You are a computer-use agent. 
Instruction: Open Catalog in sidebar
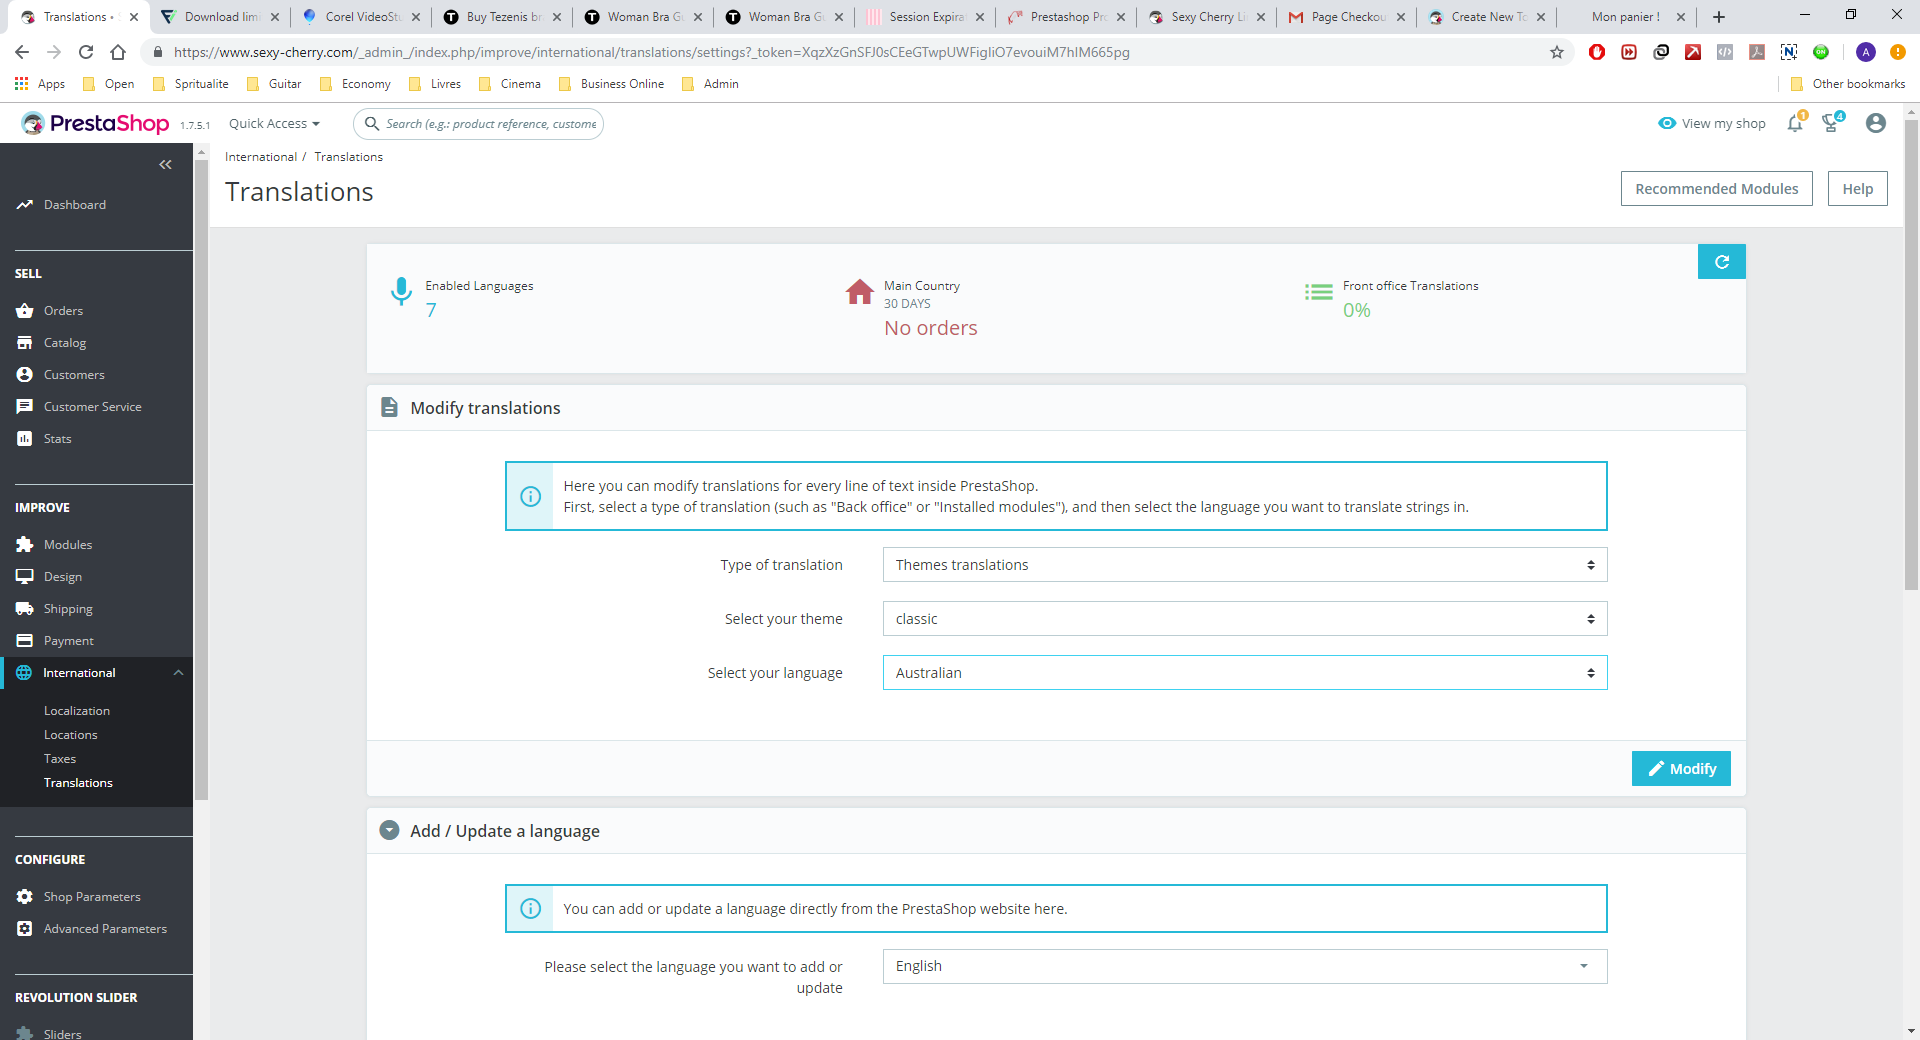point(65,343)
